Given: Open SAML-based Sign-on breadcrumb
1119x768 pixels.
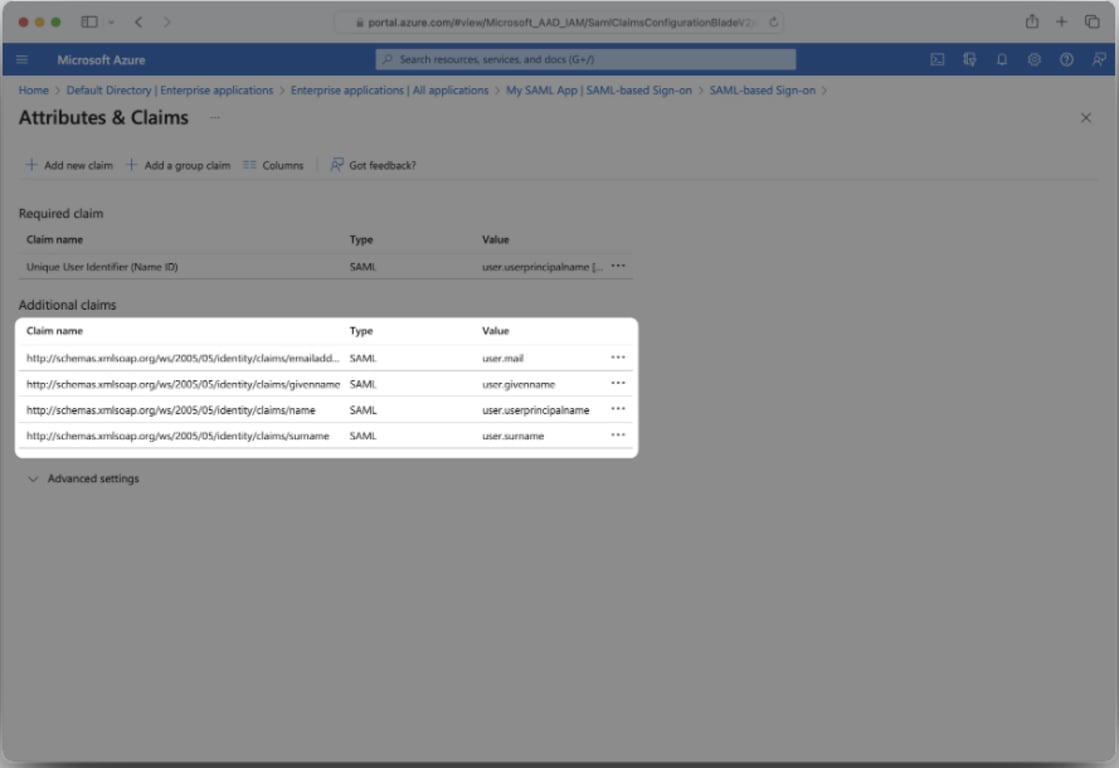Looking at the screenshot, I should [762, 90].
